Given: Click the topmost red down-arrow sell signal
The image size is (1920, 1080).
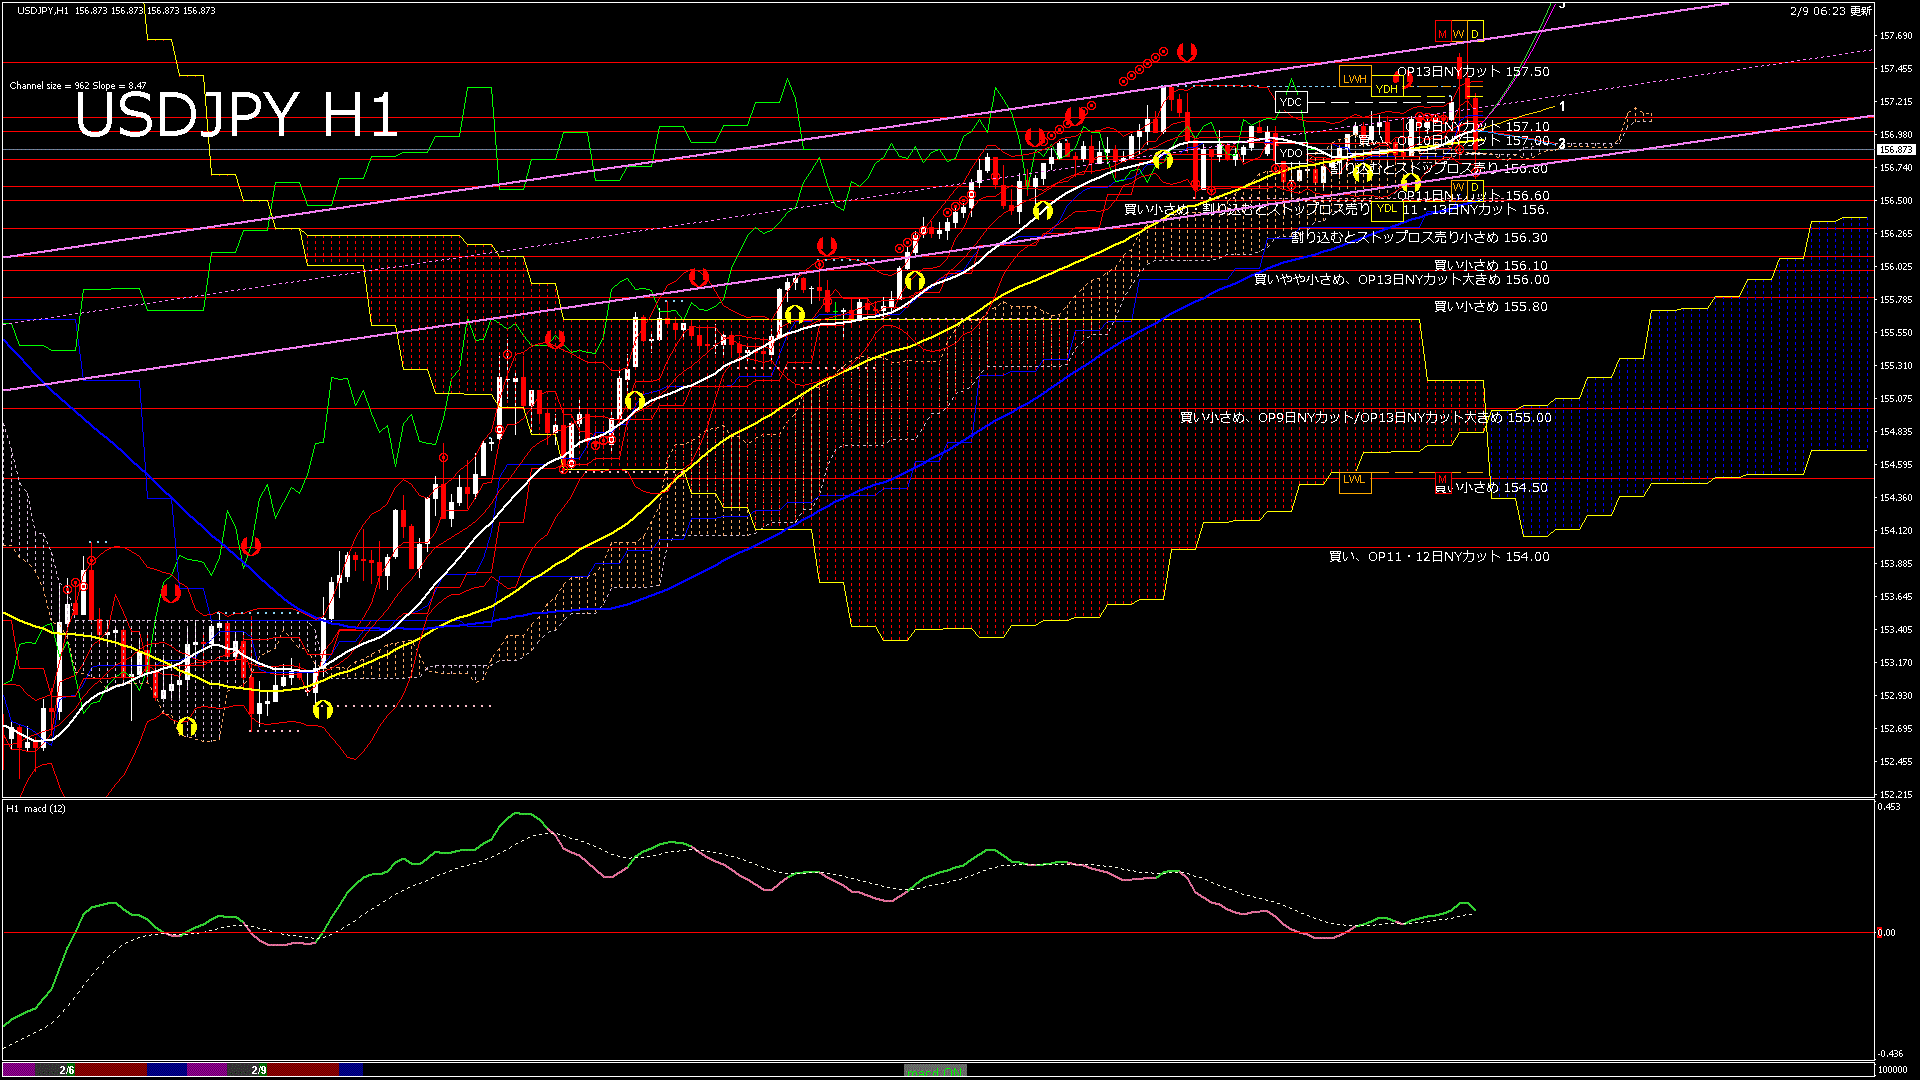Looking at the screenshot, I should 1186,51.
